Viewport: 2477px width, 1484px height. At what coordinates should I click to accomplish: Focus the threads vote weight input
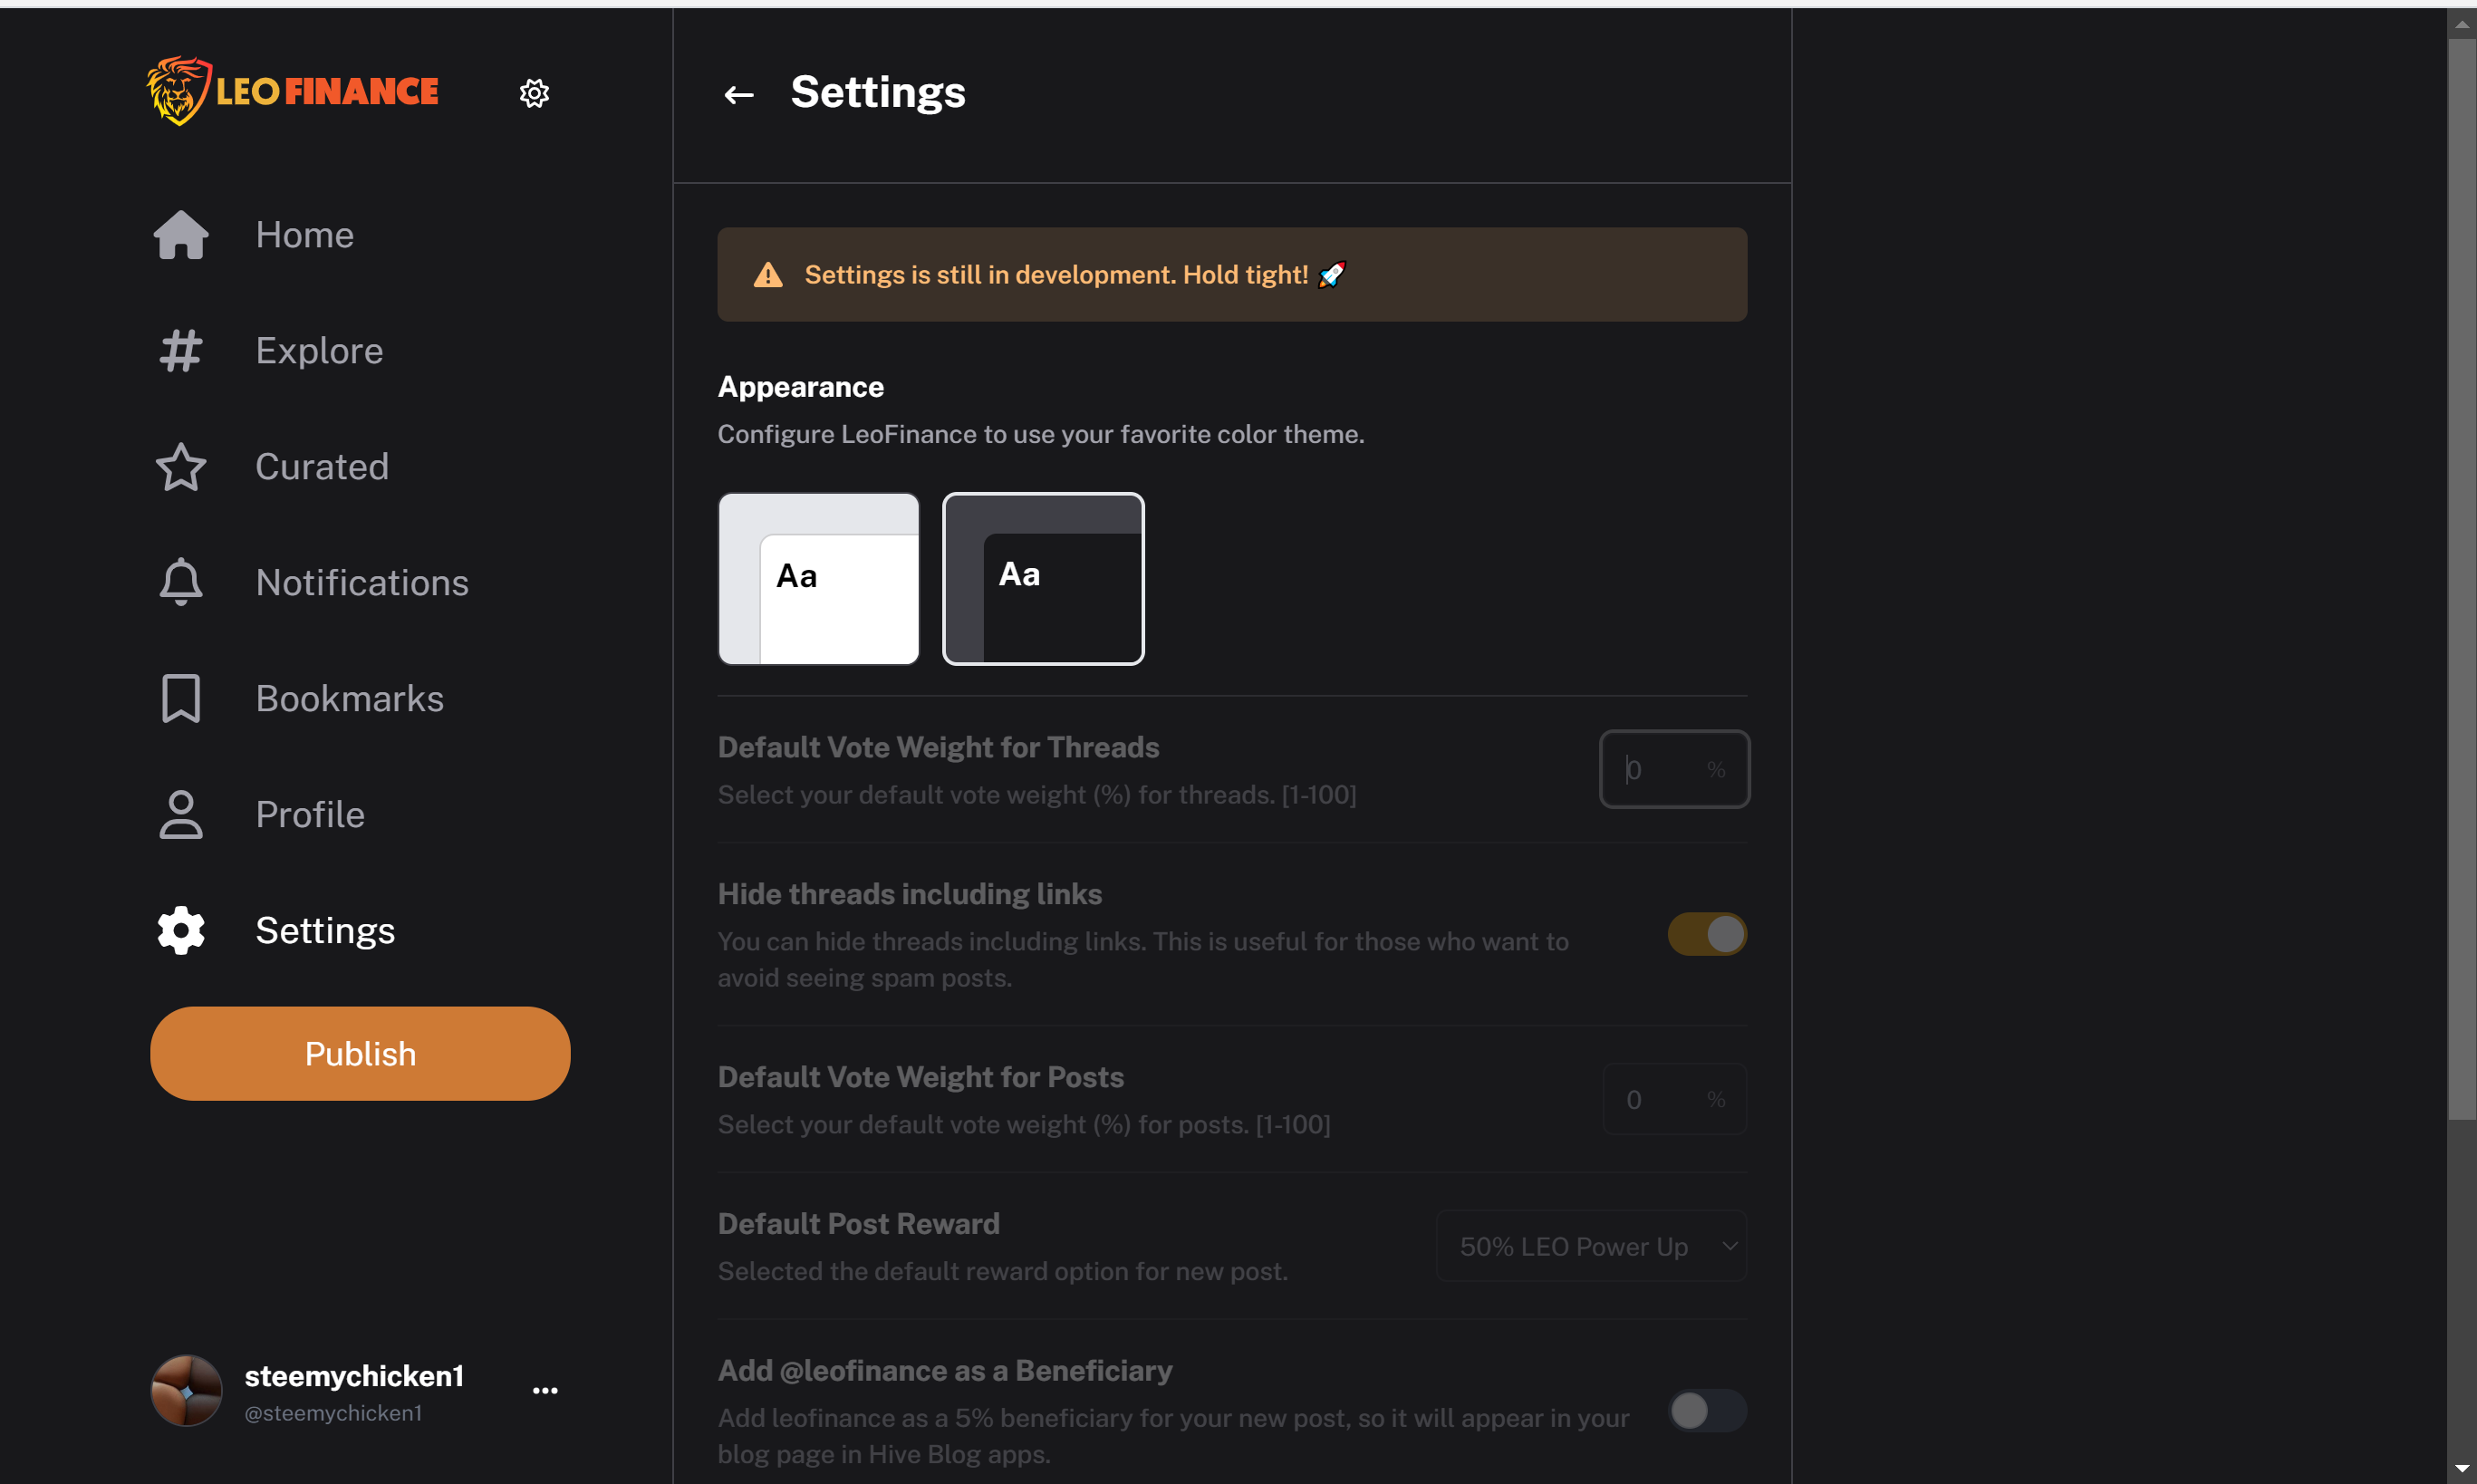coord(1674,769)
